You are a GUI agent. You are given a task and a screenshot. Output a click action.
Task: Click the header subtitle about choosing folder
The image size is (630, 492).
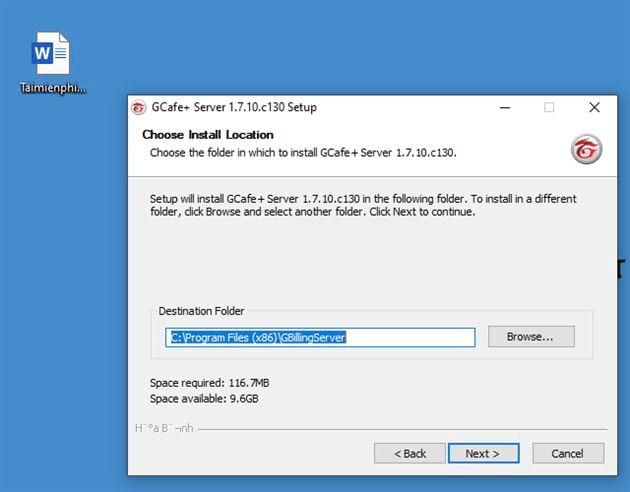303,153
